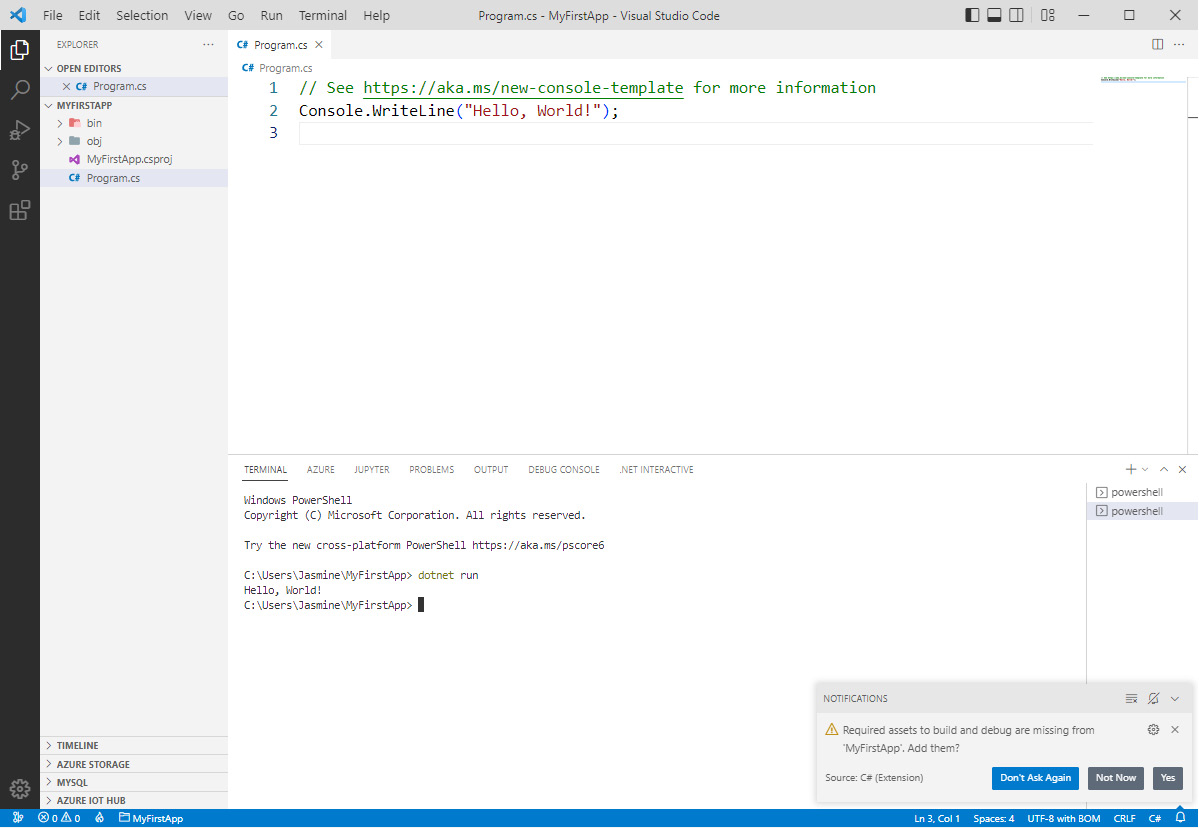
Task: Go to line via Ln 3, Col 1
Action: point(937,818)
